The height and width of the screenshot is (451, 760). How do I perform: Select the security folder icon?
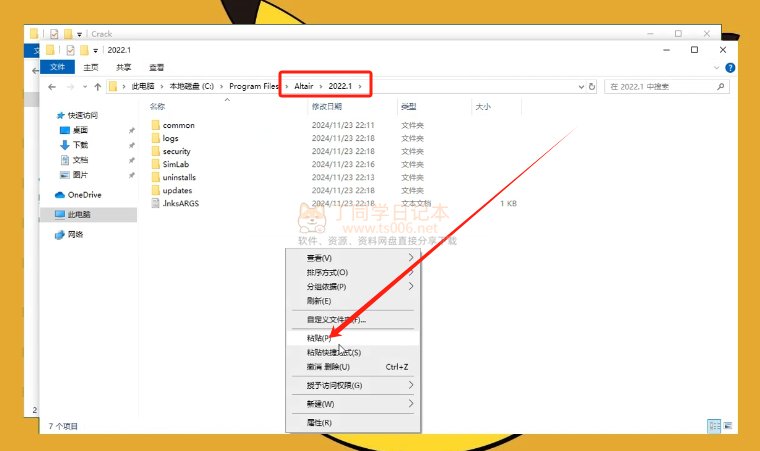pos(156,151)
